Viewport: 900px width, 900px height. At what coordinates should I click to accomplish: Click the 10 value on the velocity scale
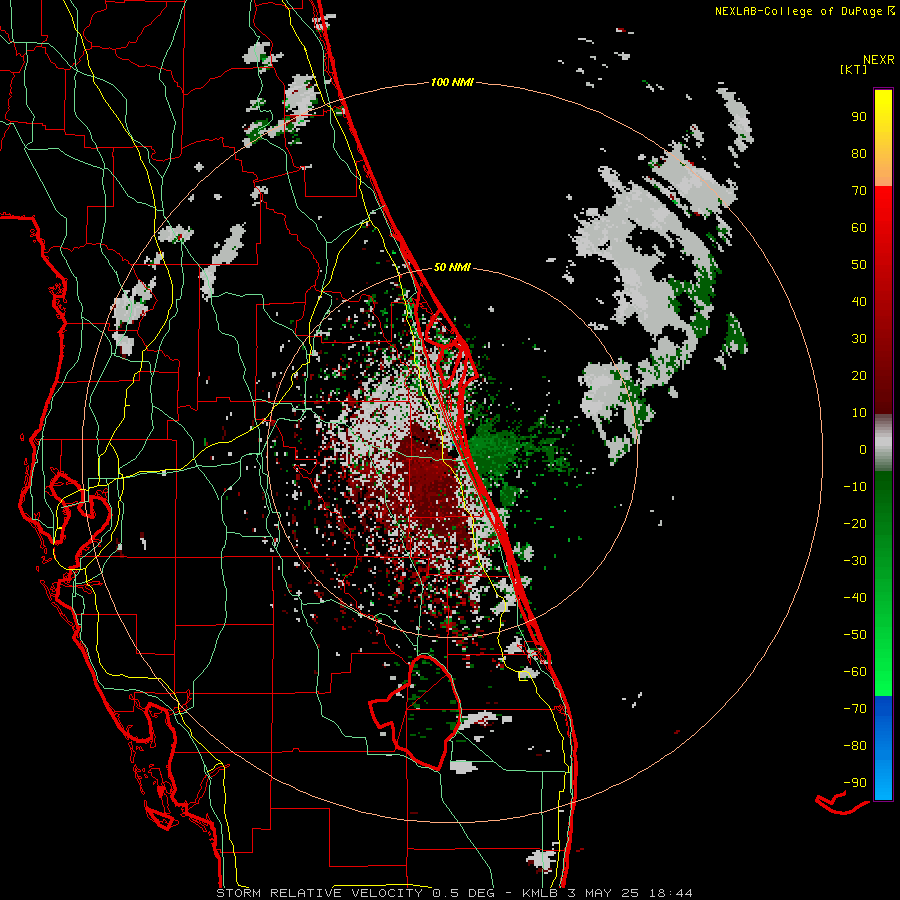(859, 412)
